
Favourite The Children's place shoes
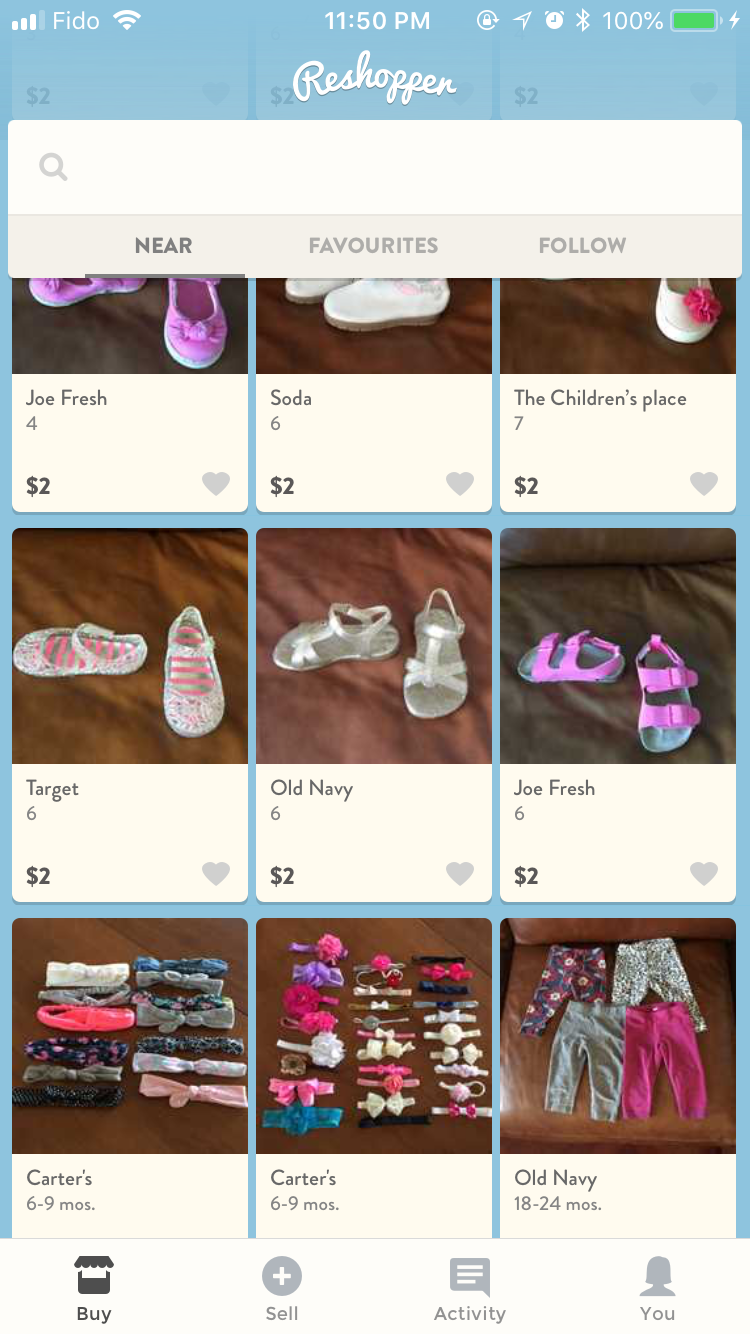[x=704, y=484]
